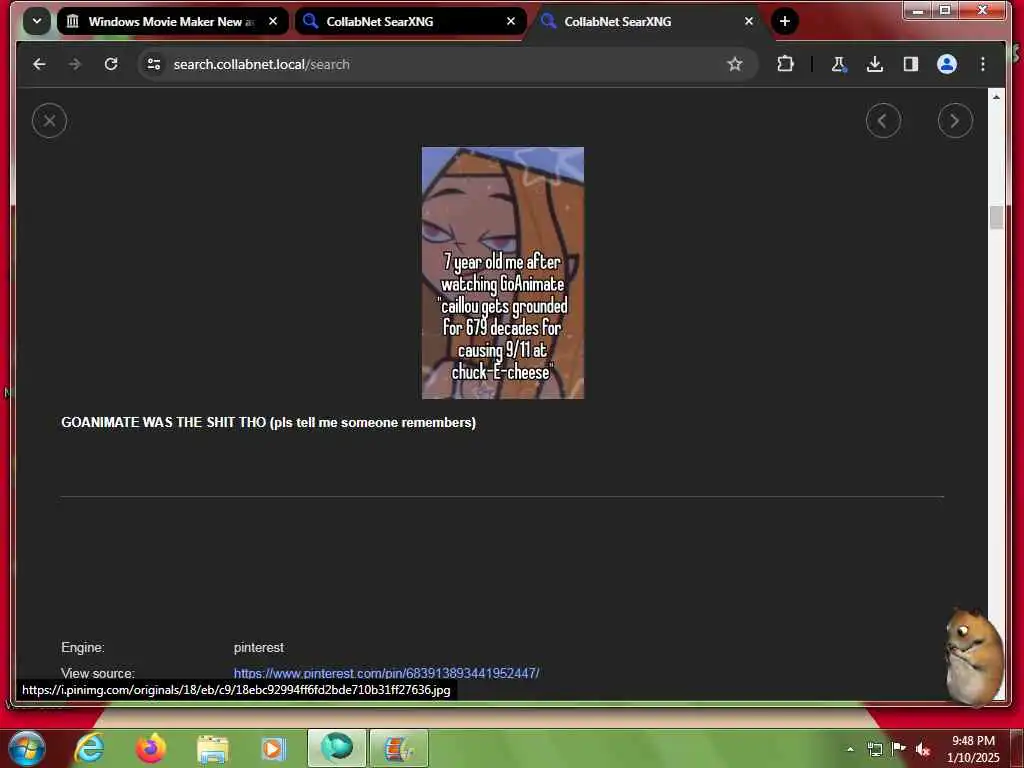Close the Windows Movie Maker tab
Image resolution: width=1024 pixels, height=768 pixels.
pyautogui.click(x=273, y=22)
